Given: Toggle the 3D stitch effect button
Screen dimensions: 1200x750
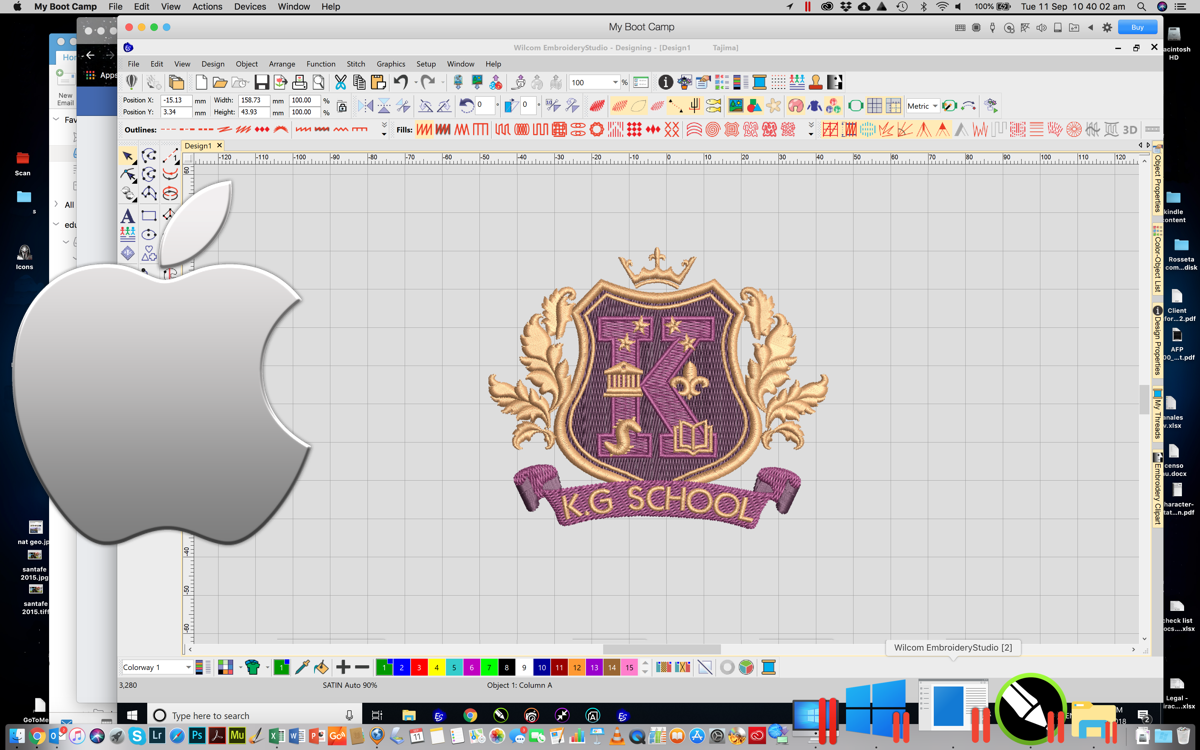Looking at the screenshot, I should (x=1129, y=129).
